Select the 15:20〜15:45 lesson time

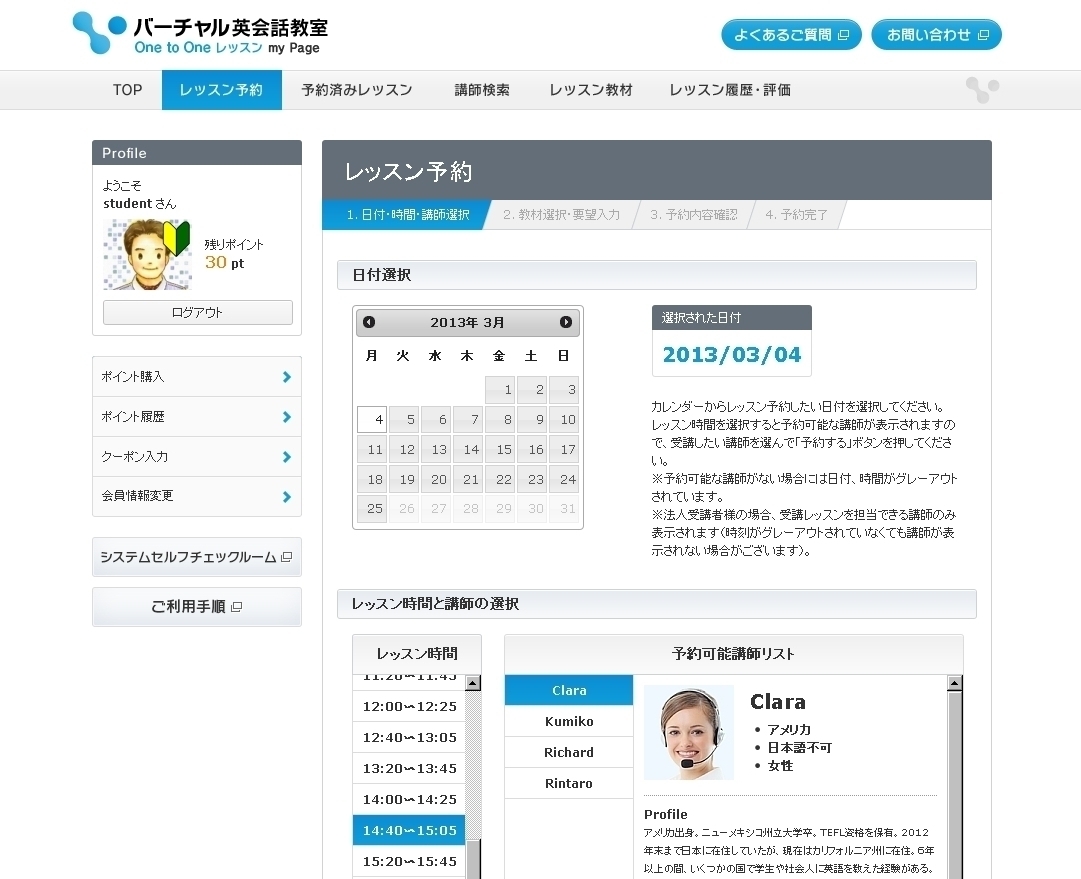410,862
